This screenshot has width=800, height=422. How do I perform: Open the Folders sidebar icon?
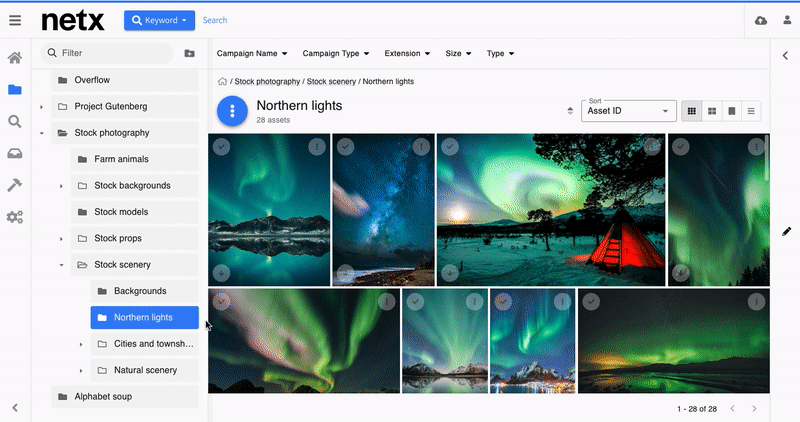coord(15,90)
